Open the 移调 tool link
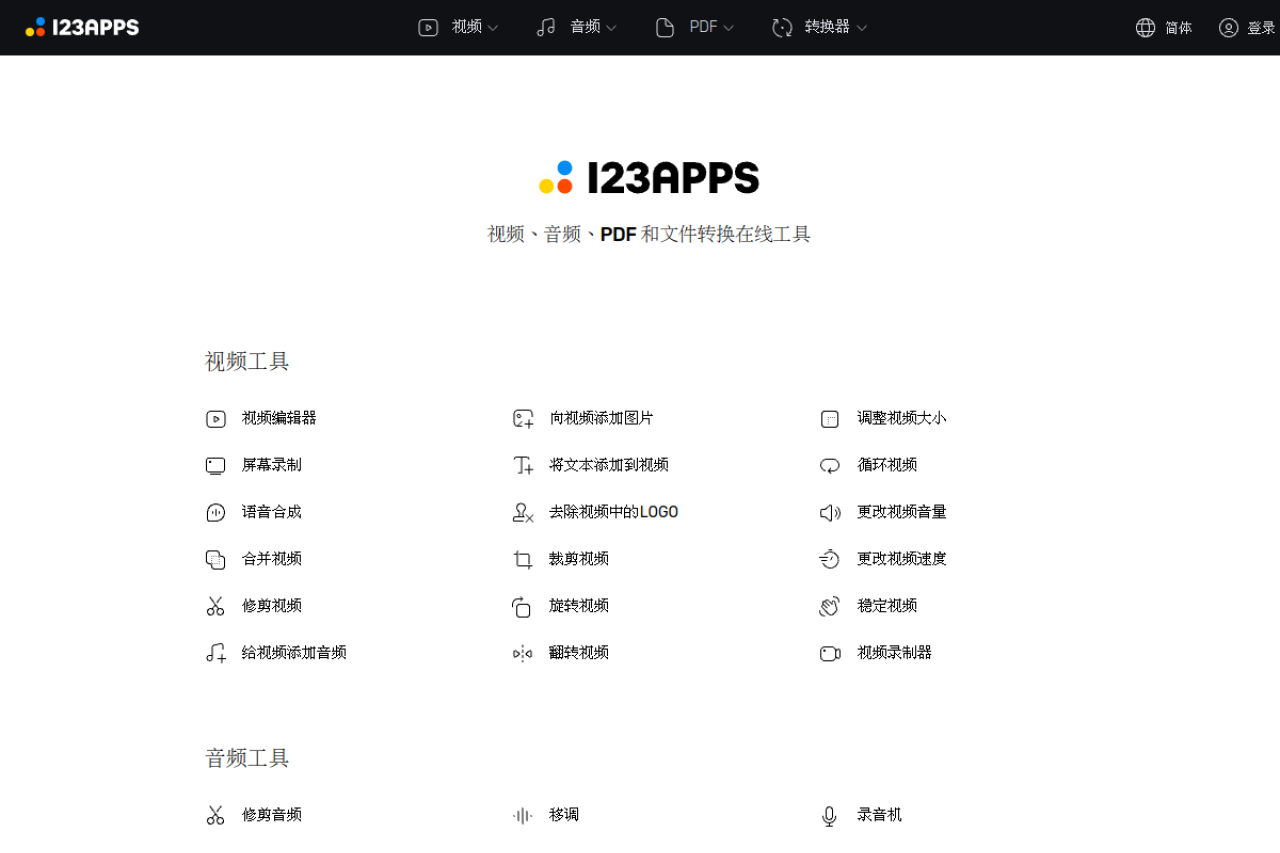Viewport: 1280px width, 853px height. point(564,815)
